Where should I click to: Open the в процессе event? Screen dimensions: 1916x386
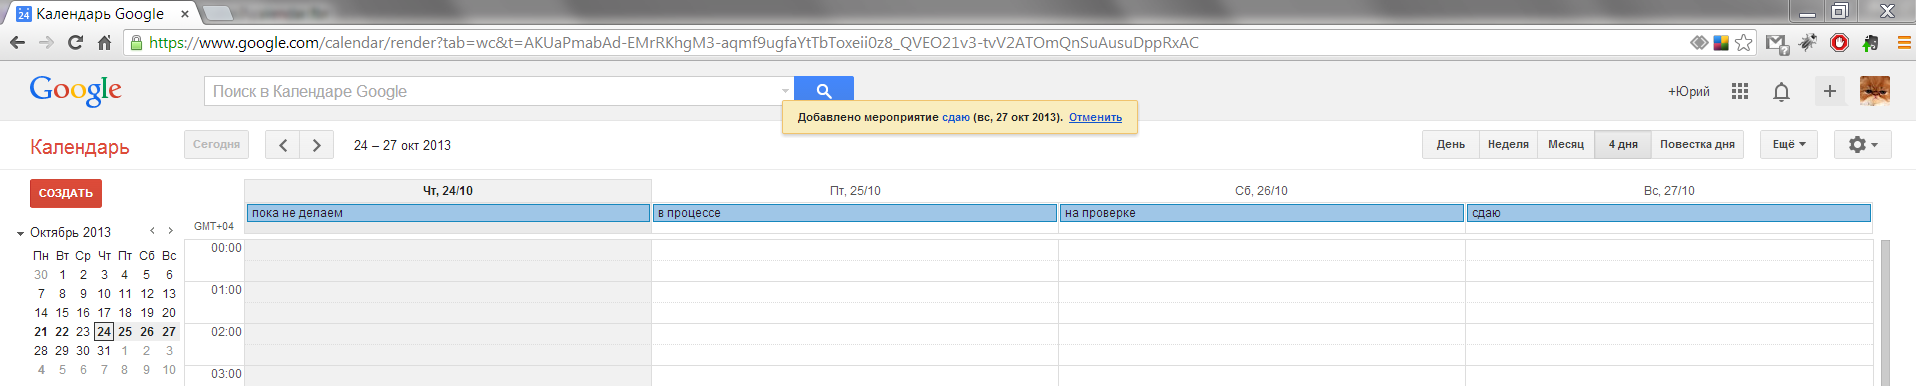pyautogui.click(x=855, y=213)
